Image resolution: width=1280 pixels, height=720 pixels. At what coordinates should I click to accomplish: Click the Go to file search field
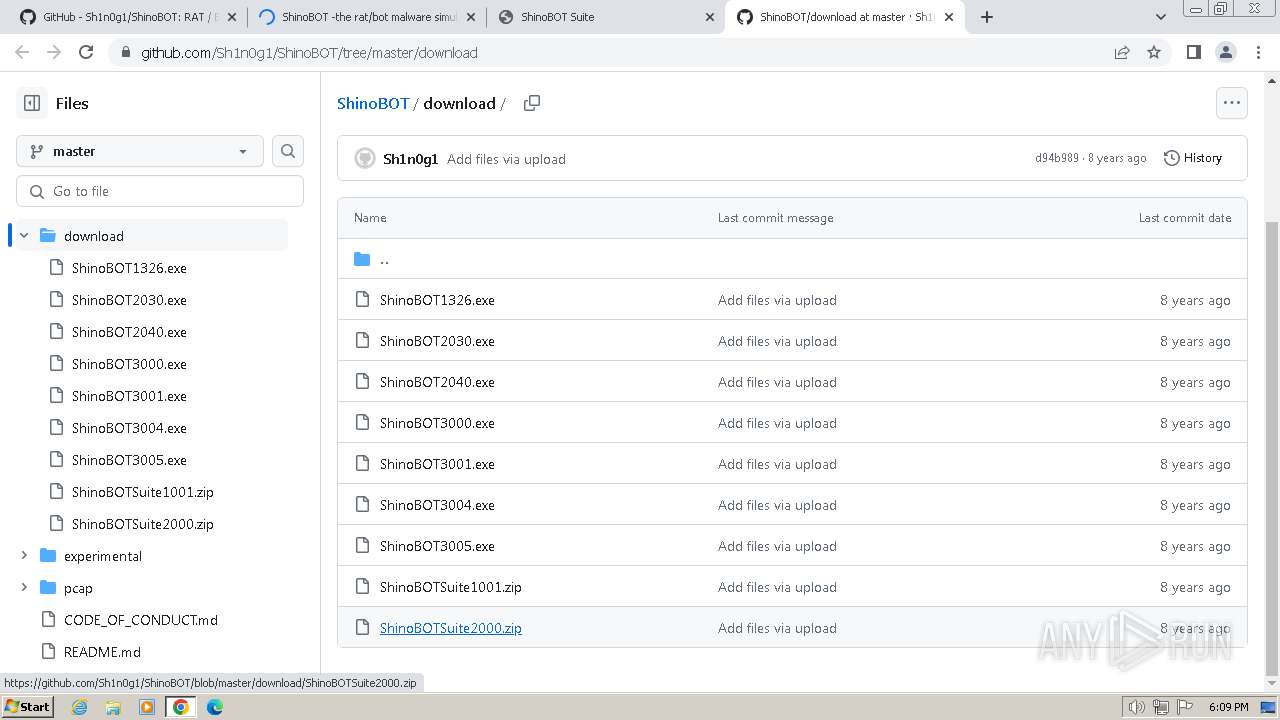tap(160, 191)
